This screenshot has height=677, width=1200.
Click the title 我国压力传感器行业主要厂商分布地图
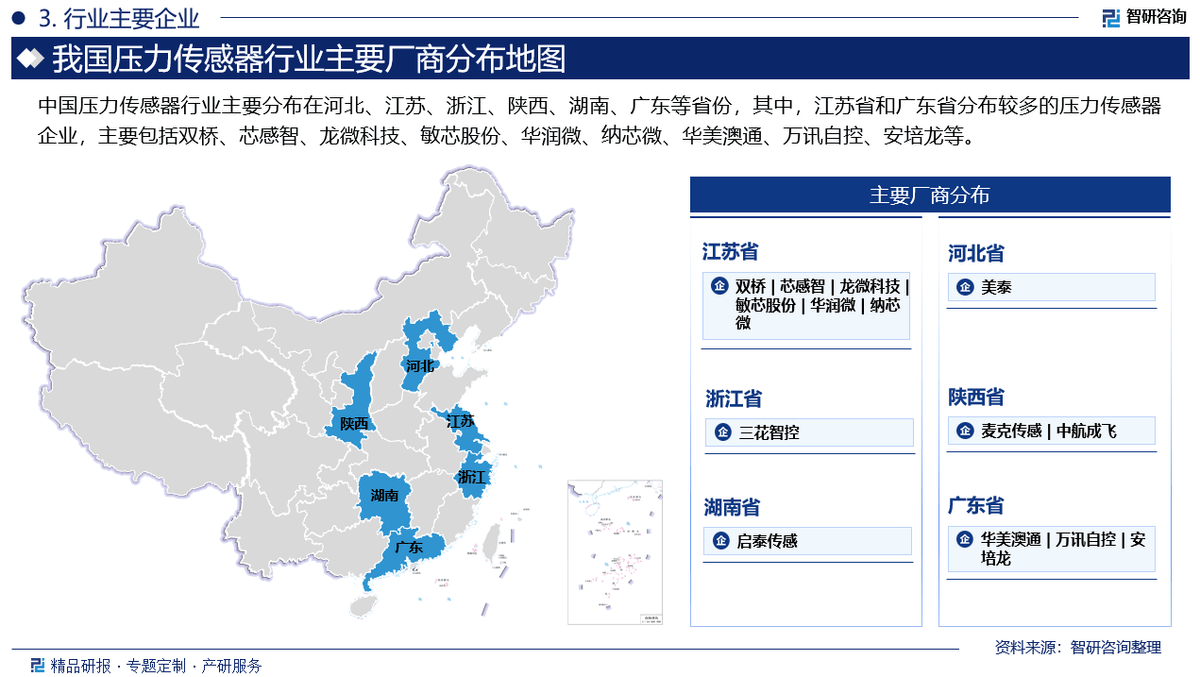(x=308, y=59)
